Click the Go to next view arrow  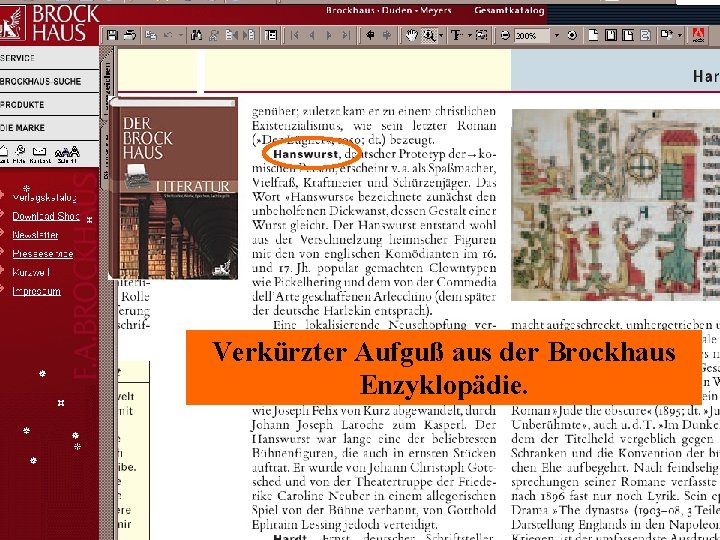click(387, 35)
